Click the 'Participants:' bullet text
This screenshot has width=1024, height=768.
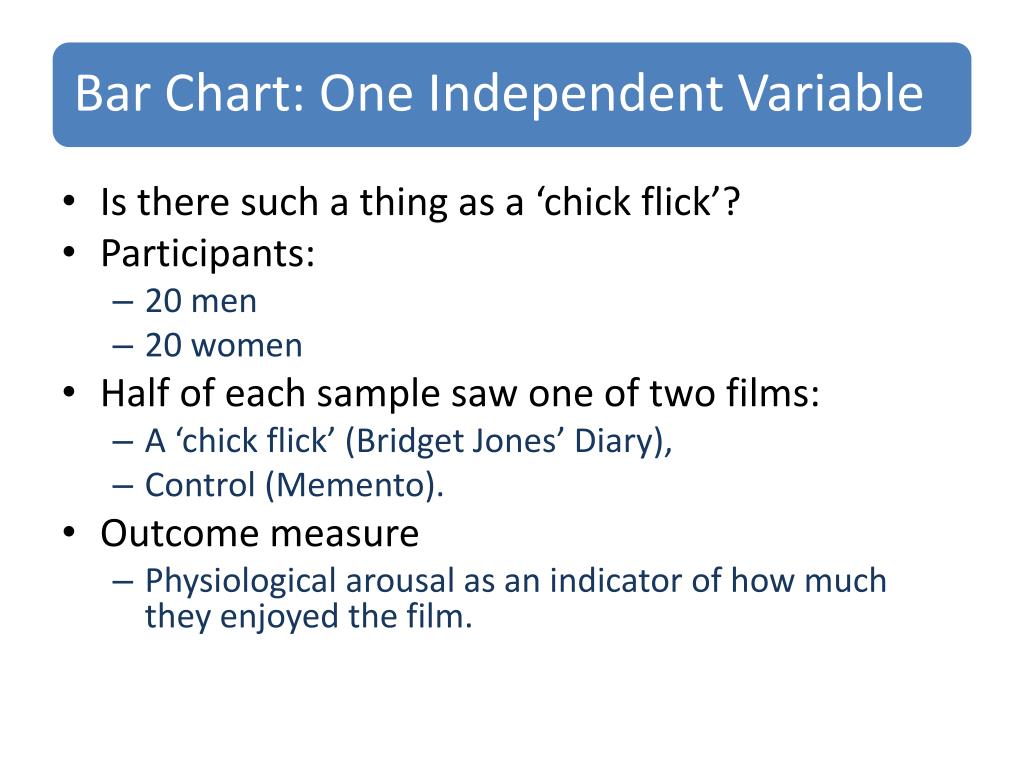tap(208, 253)
